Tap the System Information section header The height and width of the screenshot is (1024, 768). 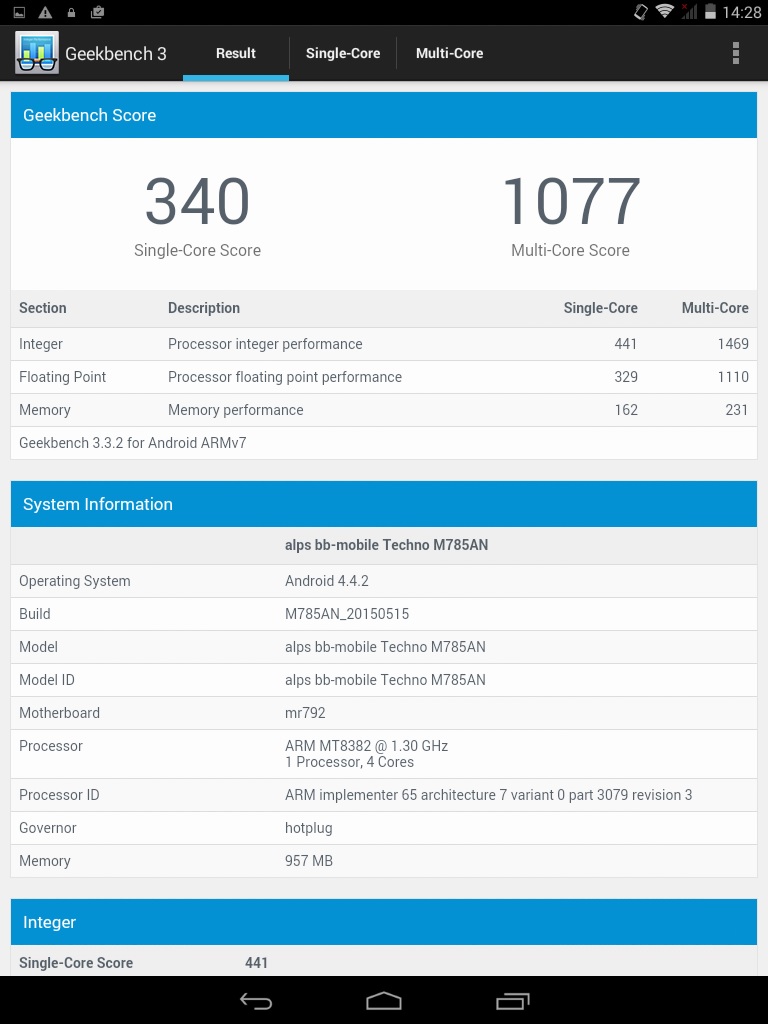tap(384, 504)
